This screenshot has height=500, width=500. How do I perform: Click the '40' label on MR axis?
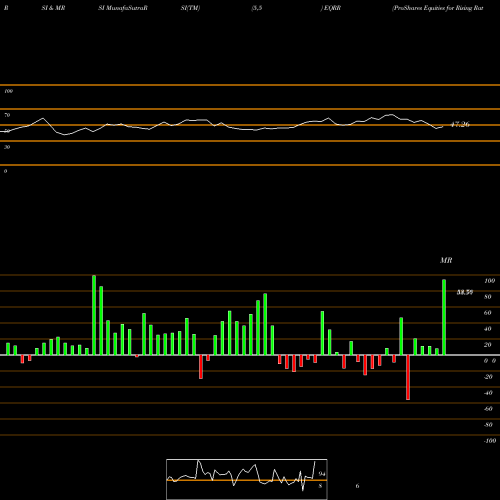(488, 329)
